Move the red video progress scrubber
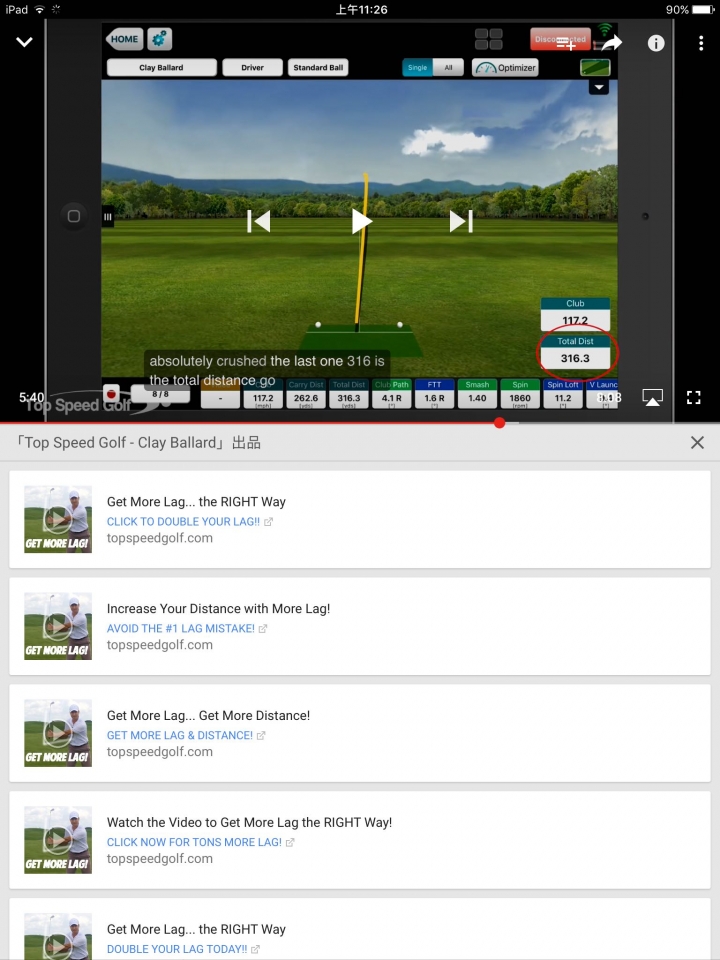Screen dimensions: 720x960 500,422
